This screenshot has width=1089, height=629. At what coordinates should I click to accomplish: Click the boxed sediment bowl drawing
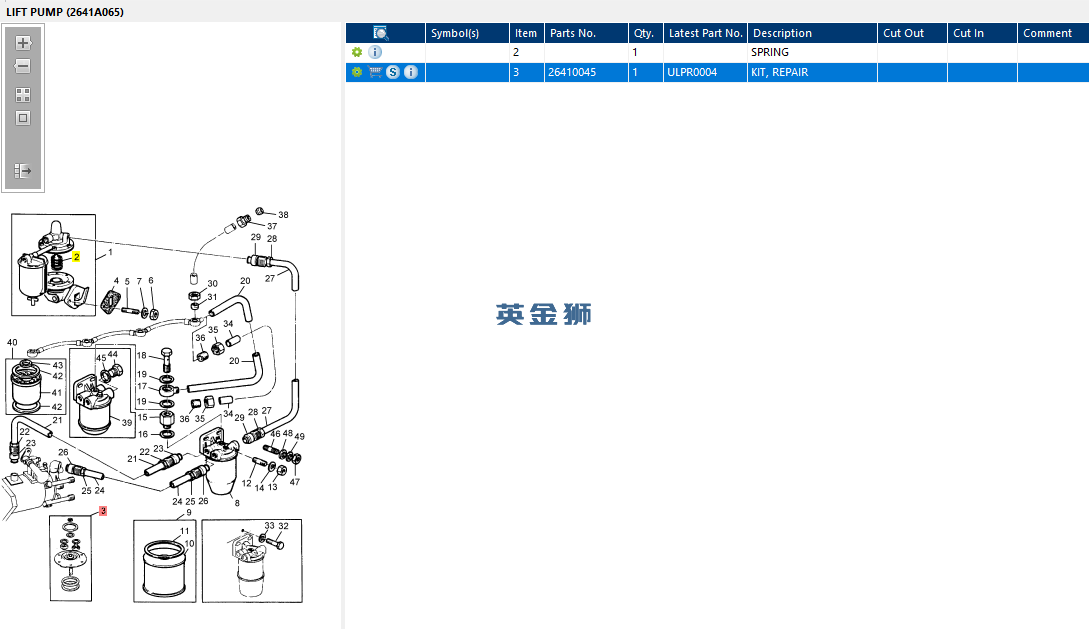pyautogui.click(x=165, y=561)
